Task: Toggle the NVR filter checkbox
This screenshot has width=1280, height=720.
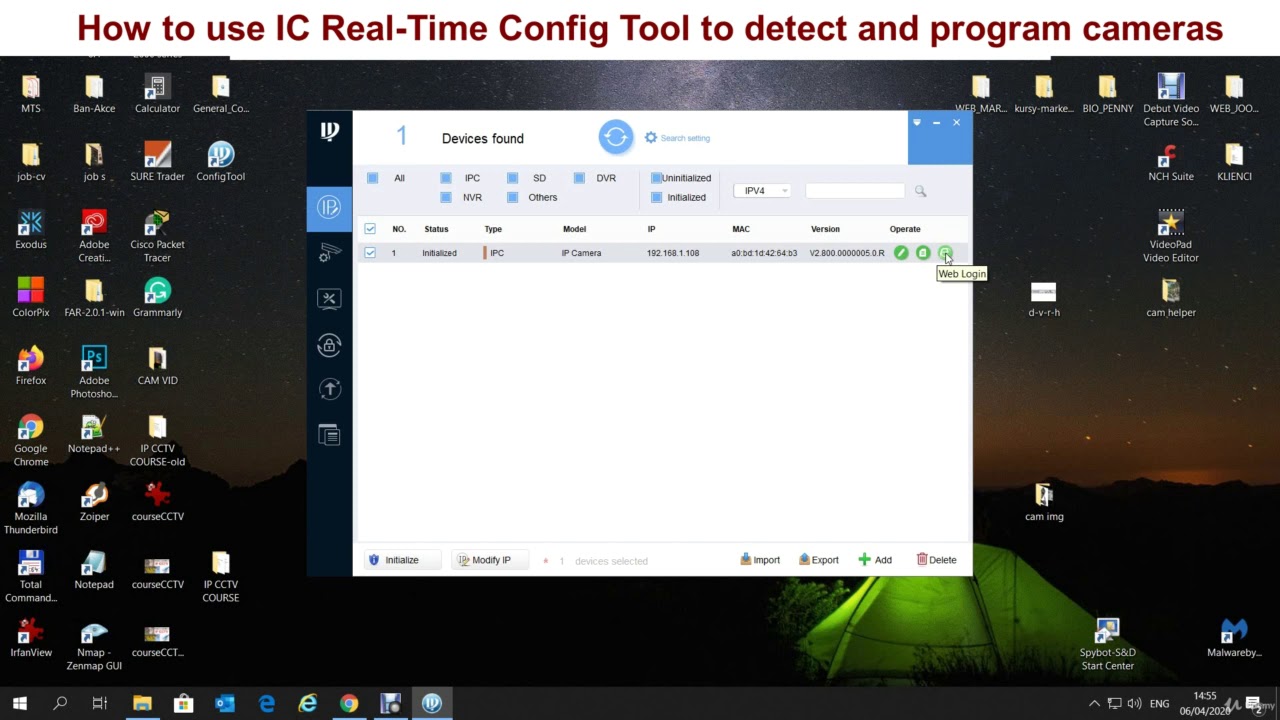Action: 446,197
